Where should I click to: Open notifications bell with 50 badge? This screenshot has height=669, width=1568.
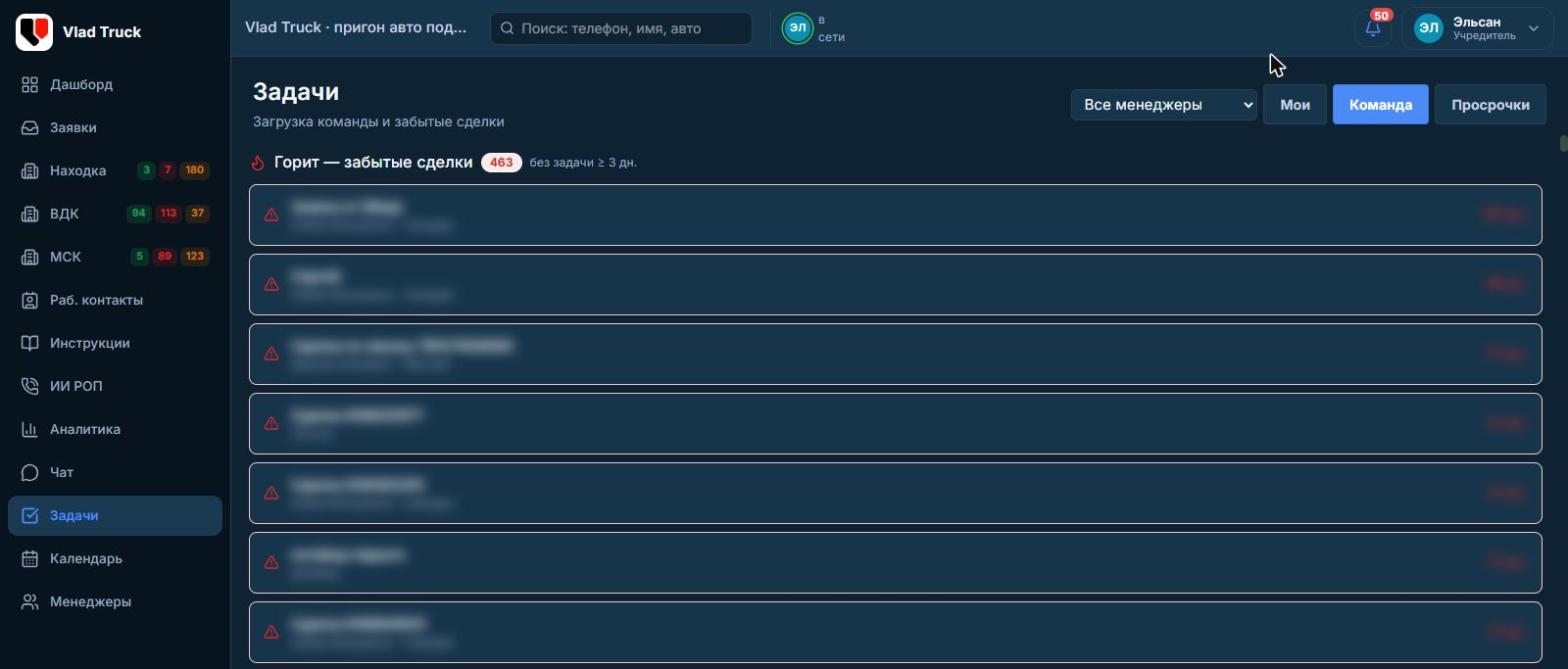pyautogui.click(x=1373, y=28)
